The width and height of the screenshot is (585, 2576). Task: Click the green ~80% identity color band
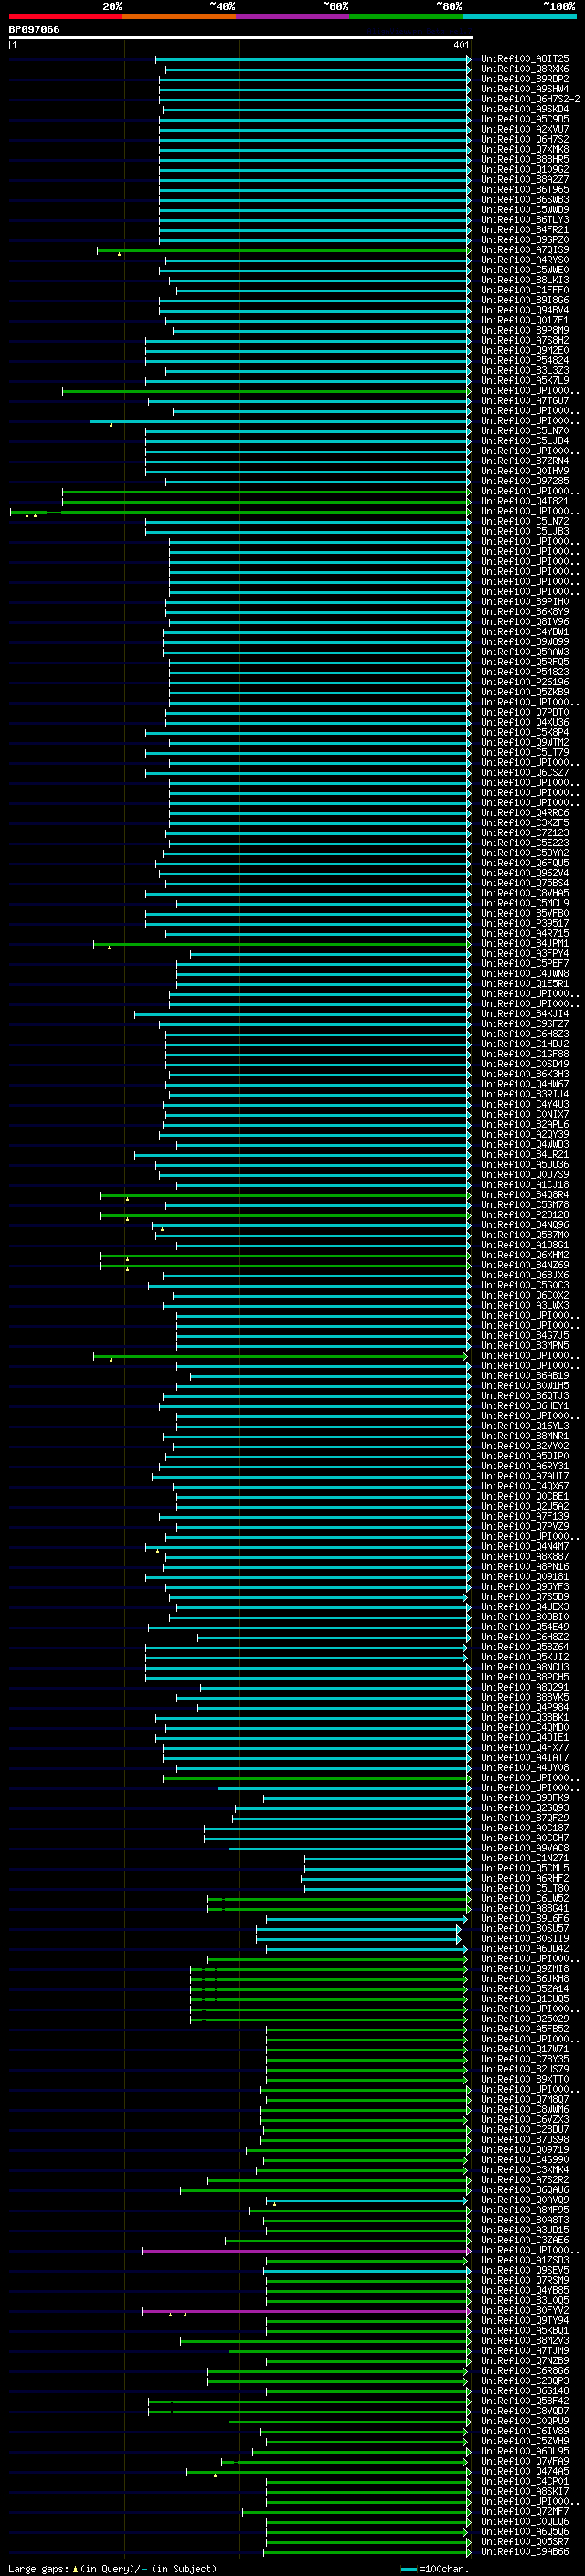coord(406,16)
